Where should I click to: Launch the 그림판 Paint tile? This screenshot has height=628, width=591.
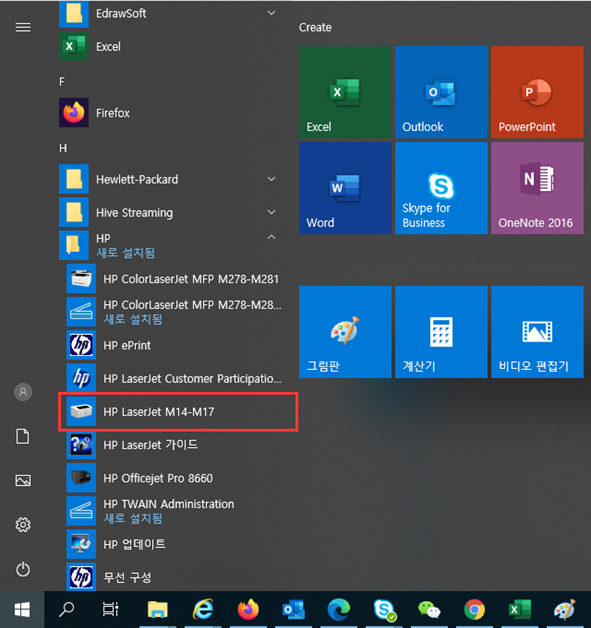click(345, 332)
